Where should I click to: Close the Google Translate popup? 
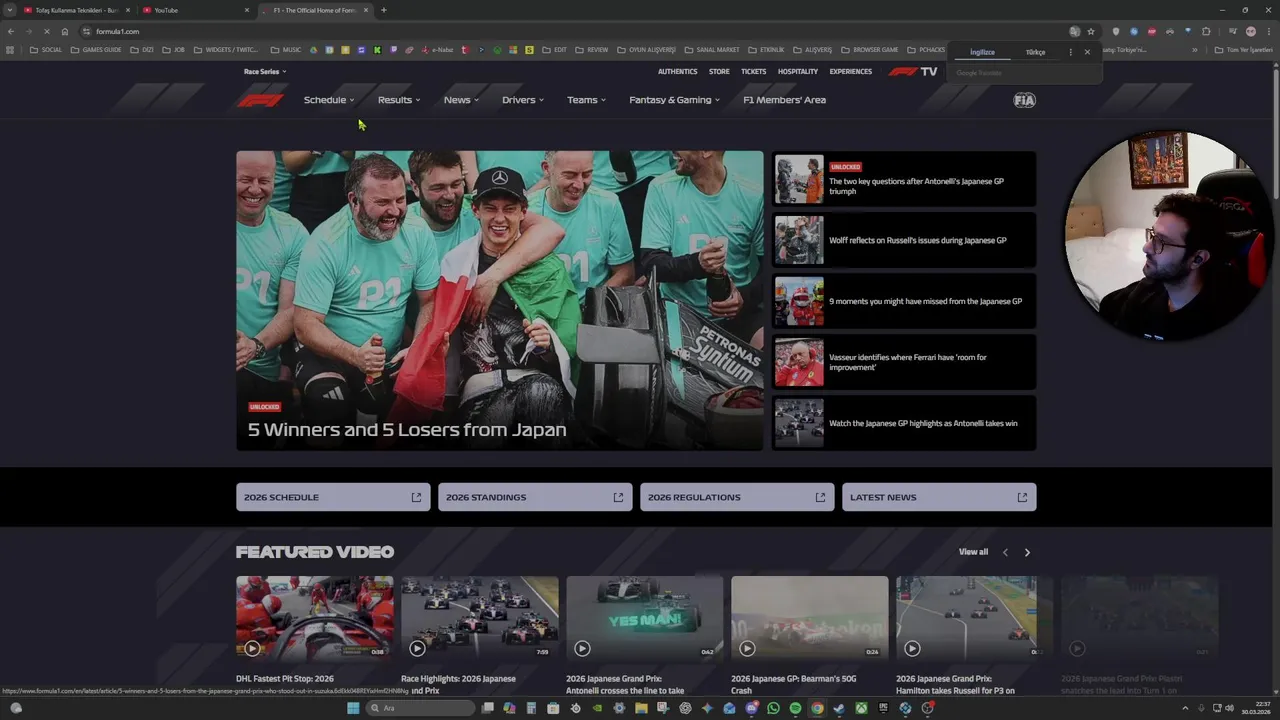coord(1087,52)
